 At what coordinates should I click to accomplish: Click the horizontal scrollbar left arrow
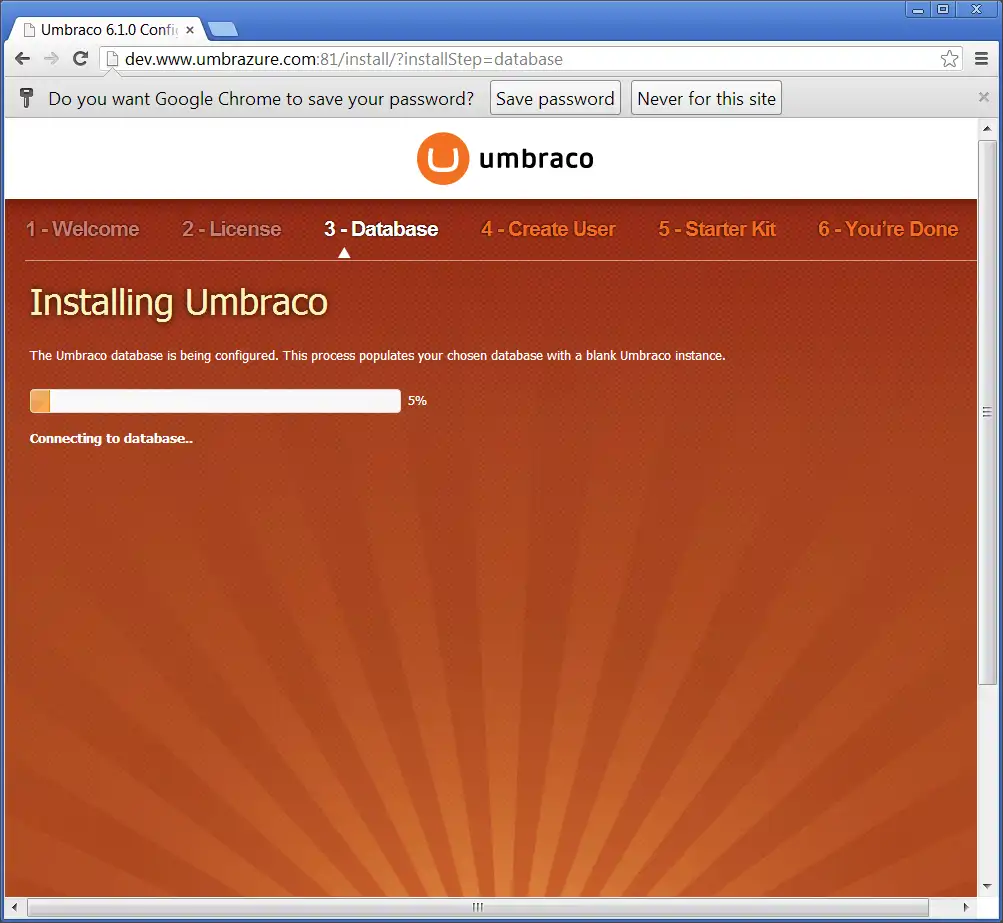click(14, 907)
